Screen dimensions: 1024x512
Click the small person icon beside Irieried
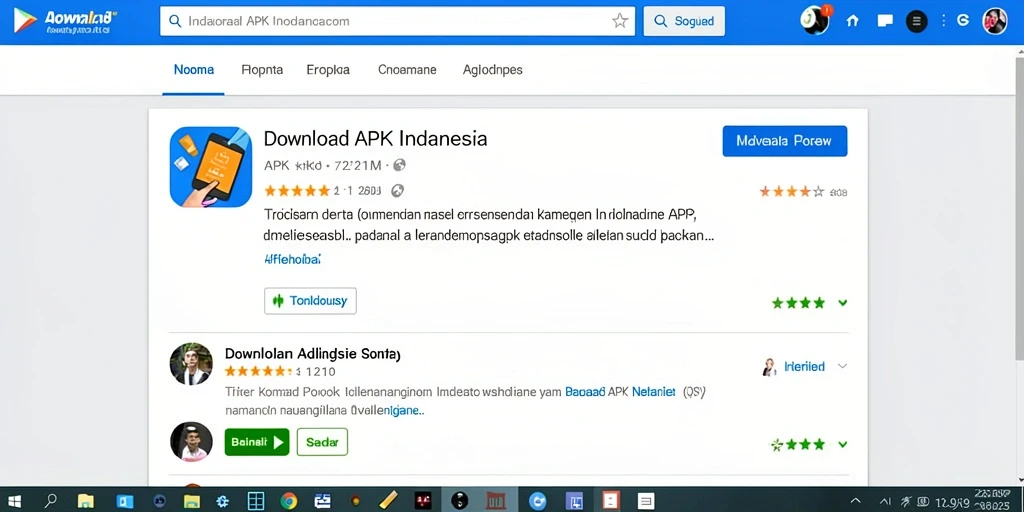pyautogui.click(x=769, y=367)
